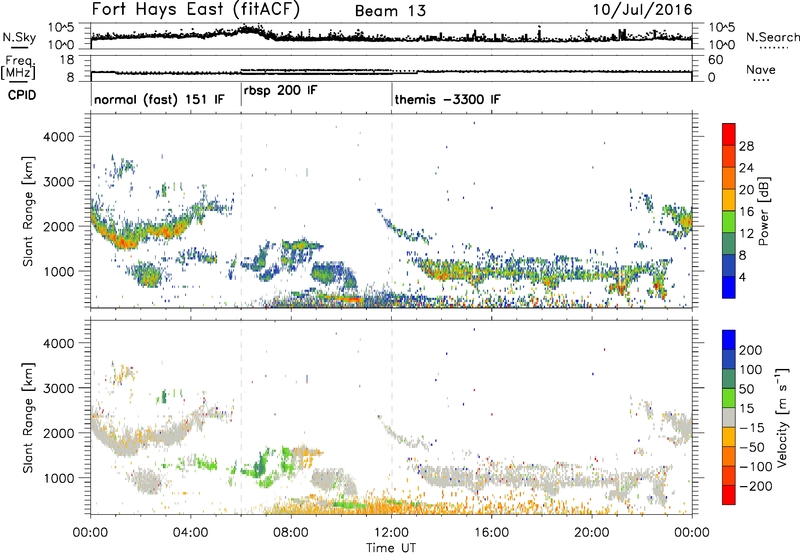Select the 'CPID' row label
This screenshot has height=554, width=800.
pyautogui.click(x=22, y=95)
